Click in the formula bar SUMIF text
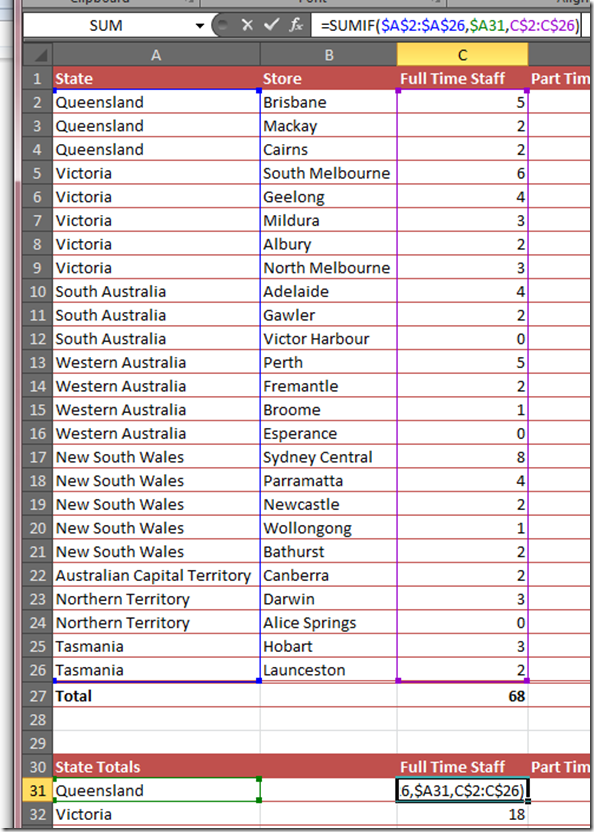The width and height of the screenshot is (594, 832). (x=449, y=25)
